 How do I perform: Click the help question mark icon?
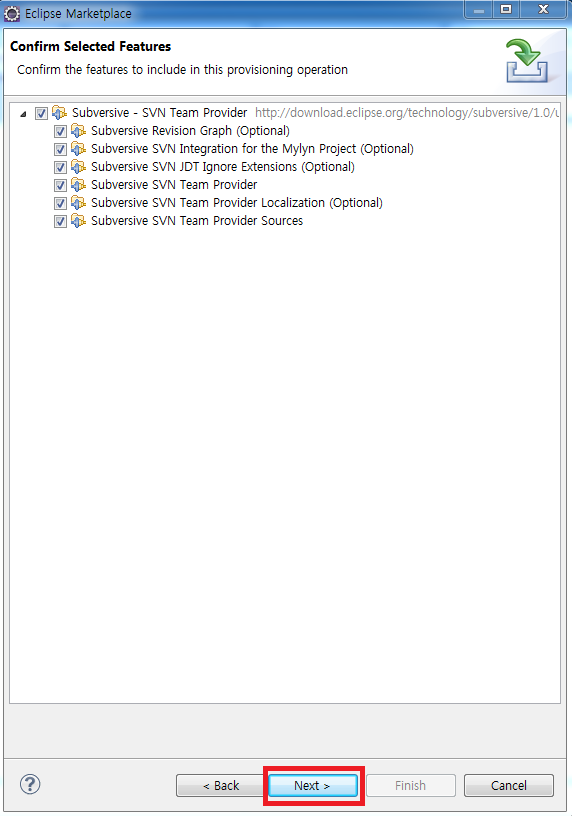[x=30, y=784]
